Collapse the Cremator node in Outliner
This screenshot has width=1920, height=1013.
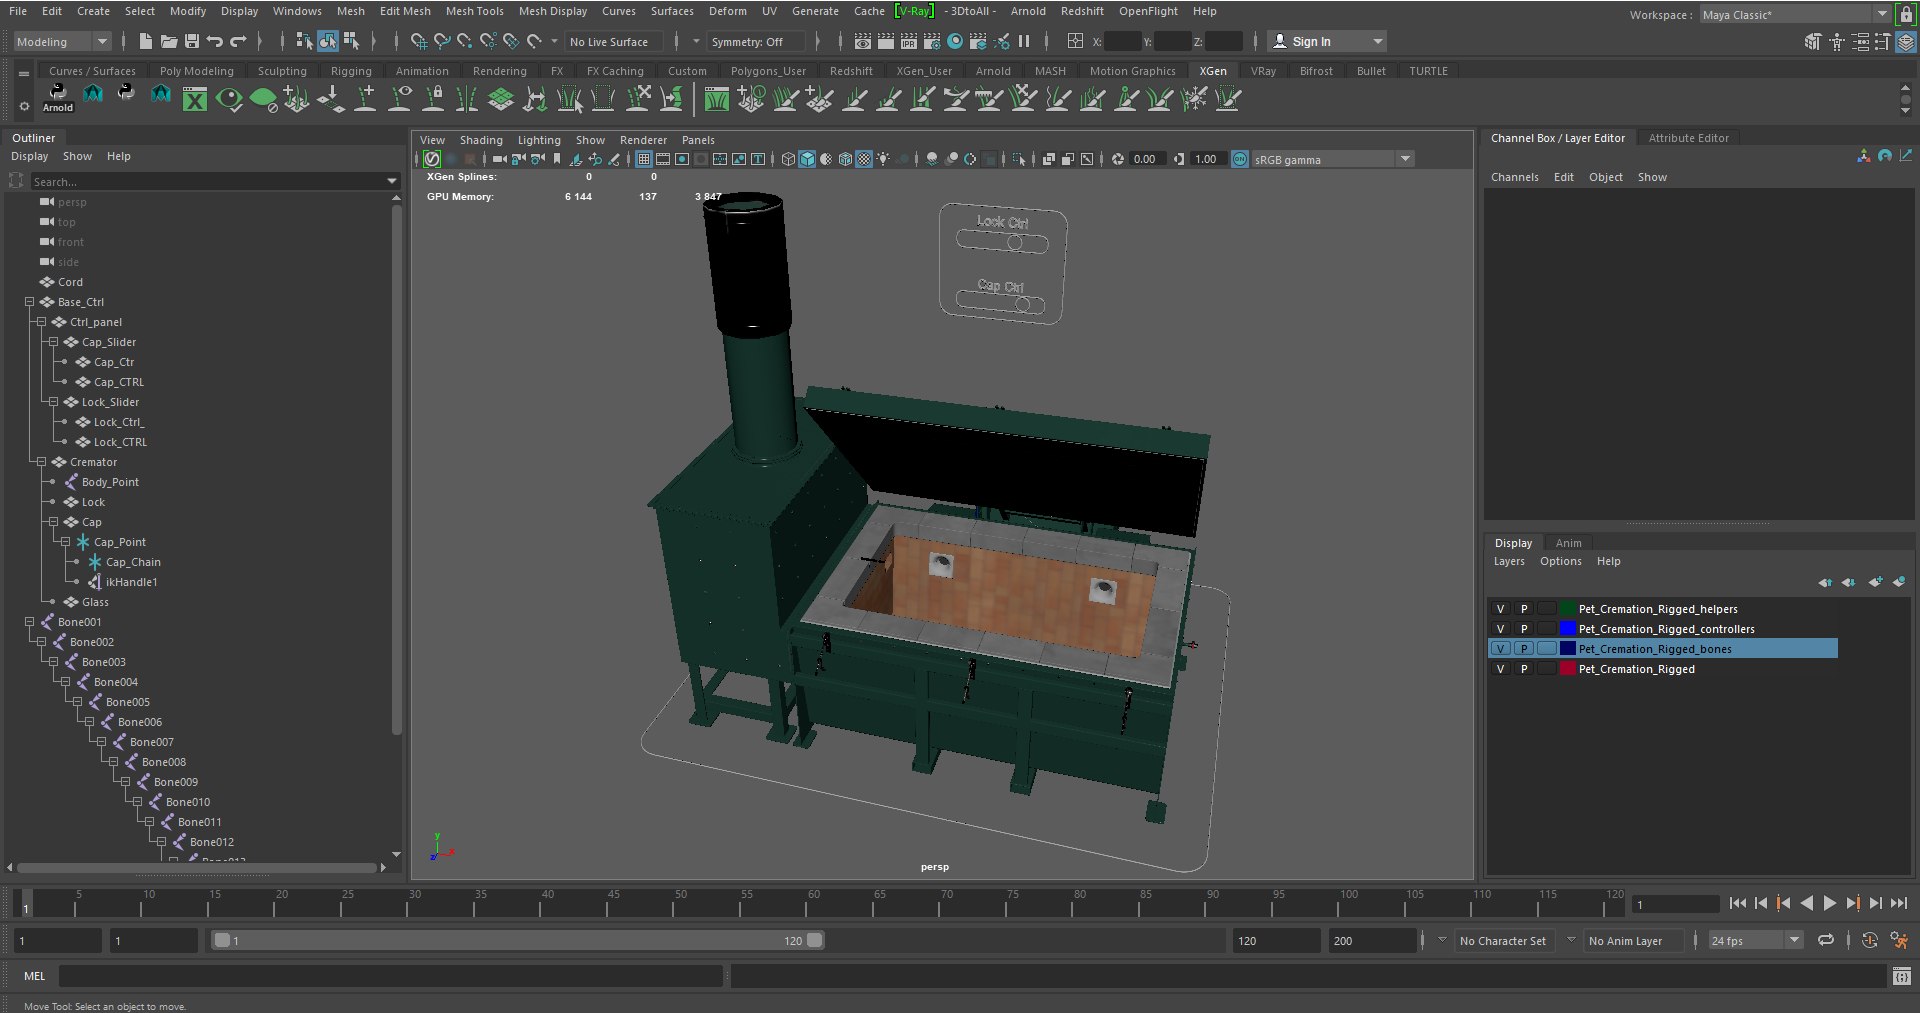[x=41, y=462]
